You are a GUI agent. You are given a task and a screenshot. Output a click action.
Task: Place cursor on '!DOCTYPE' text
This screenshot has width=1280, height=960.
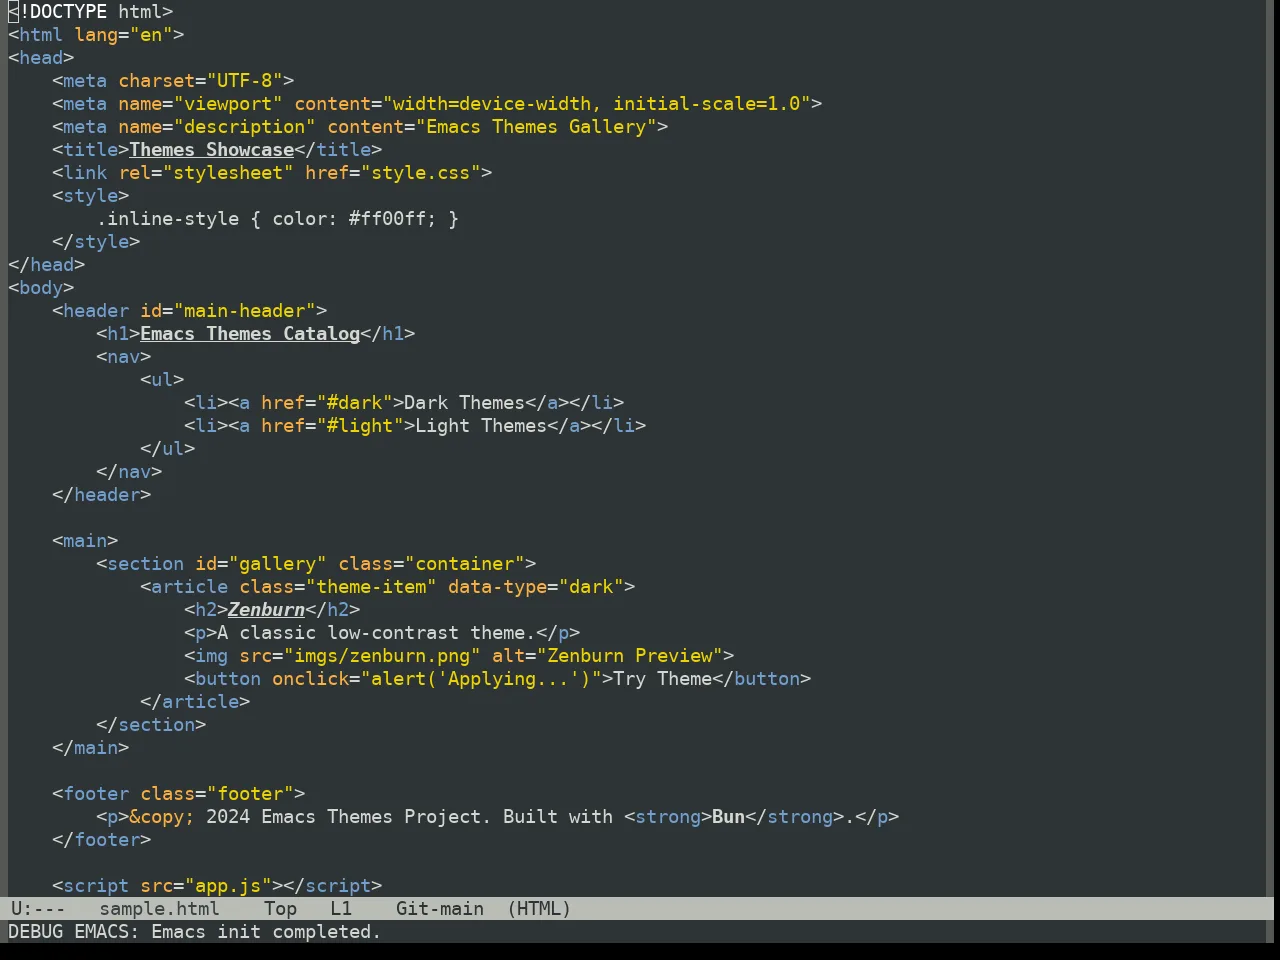(63, 12)
